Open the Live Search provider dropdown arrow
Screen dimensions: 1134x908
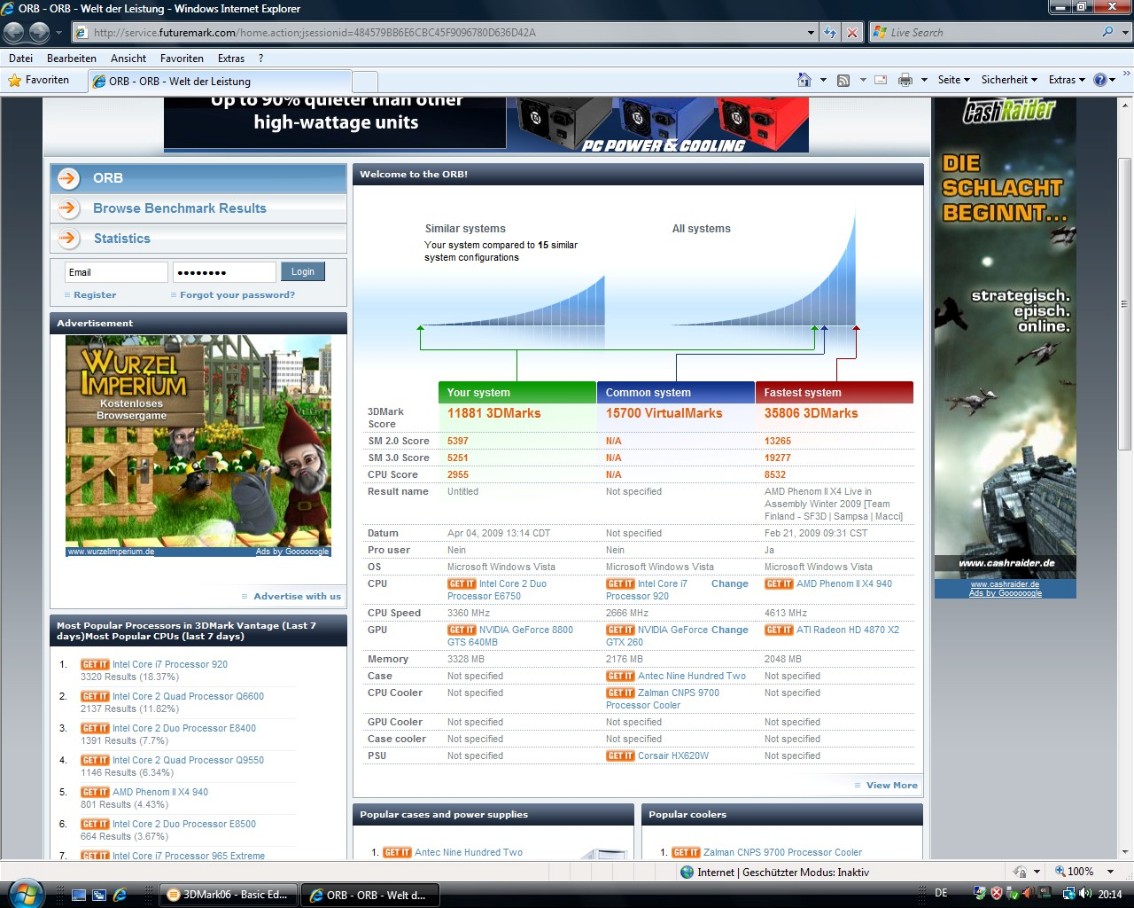(x=1125, y=33)
